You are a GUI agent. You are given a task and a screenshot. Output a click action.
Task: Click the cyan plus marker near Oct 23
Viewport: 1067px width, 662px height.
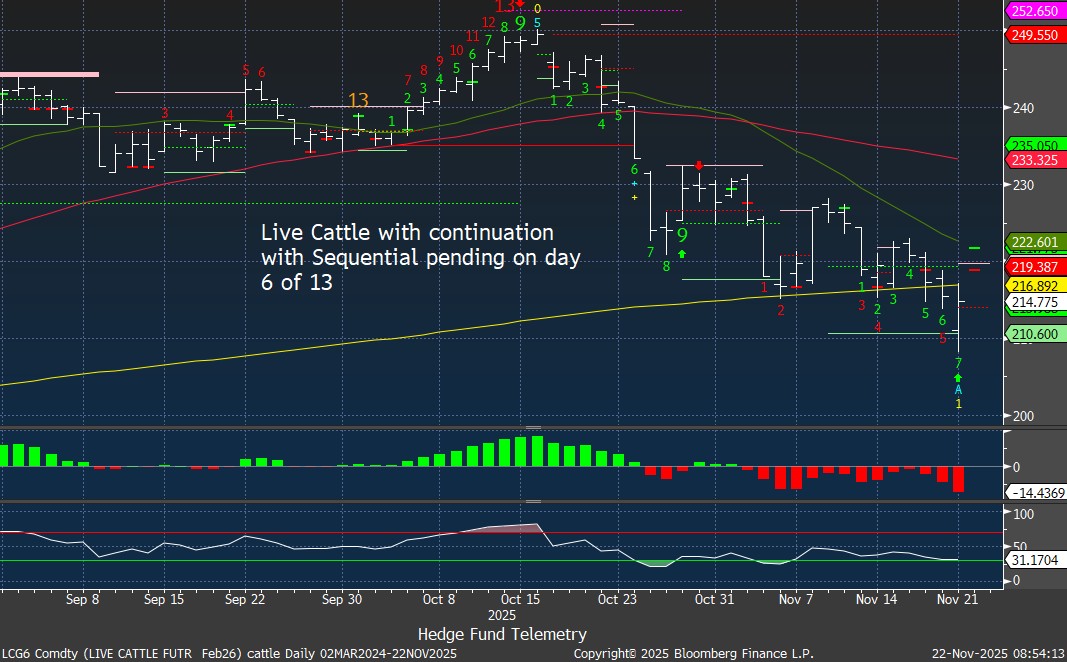pos(634,184)
